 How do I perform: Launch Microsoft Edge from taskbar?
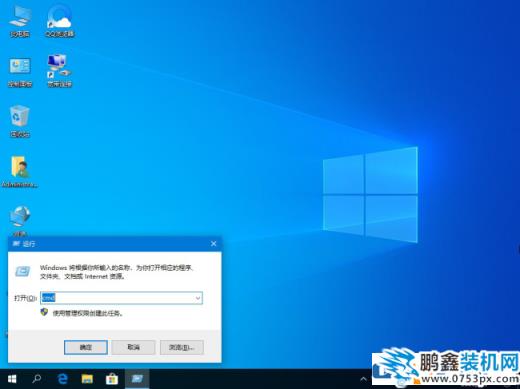(62, 379)
